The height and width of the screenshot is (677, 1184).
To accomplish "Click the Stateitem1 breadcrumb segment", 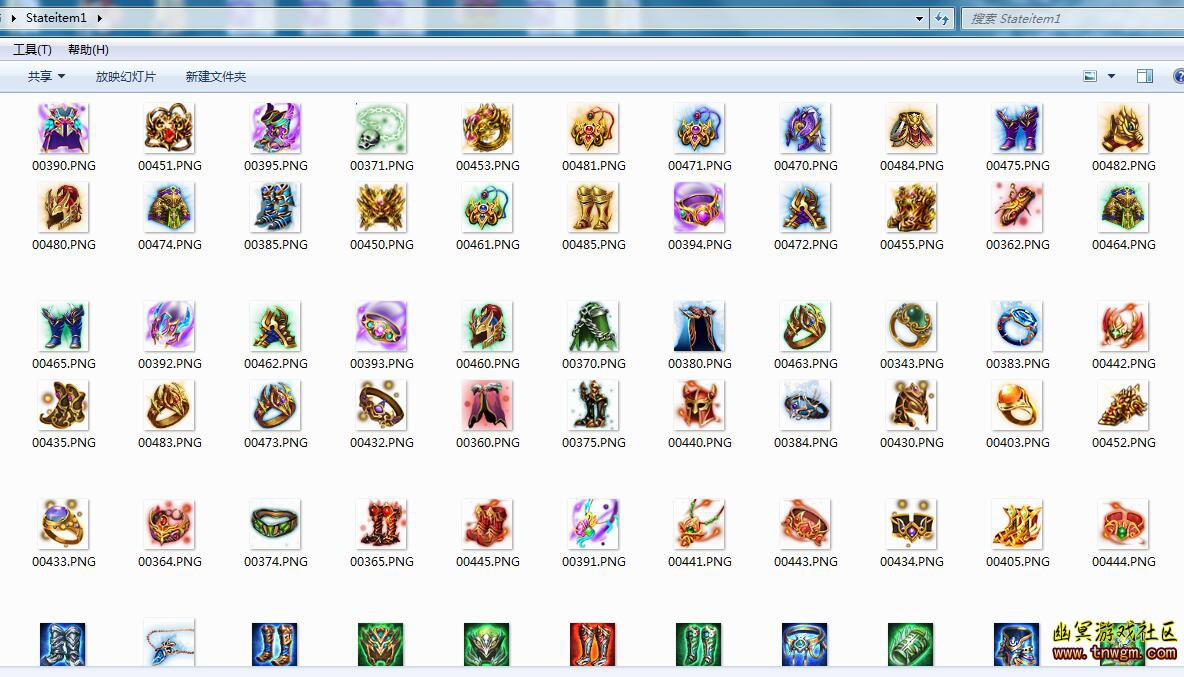I will click(x=57, y=17).
